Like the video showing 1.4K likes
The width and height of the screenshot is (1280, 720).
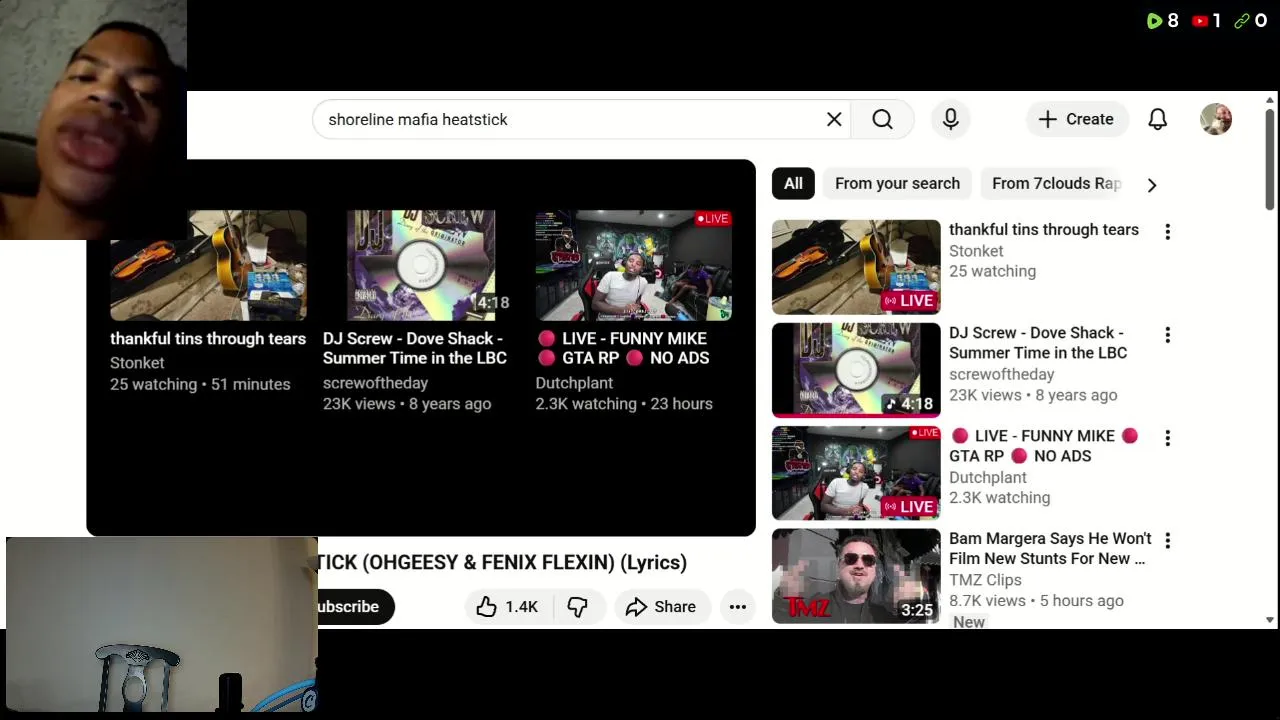[x=508, y=606]
